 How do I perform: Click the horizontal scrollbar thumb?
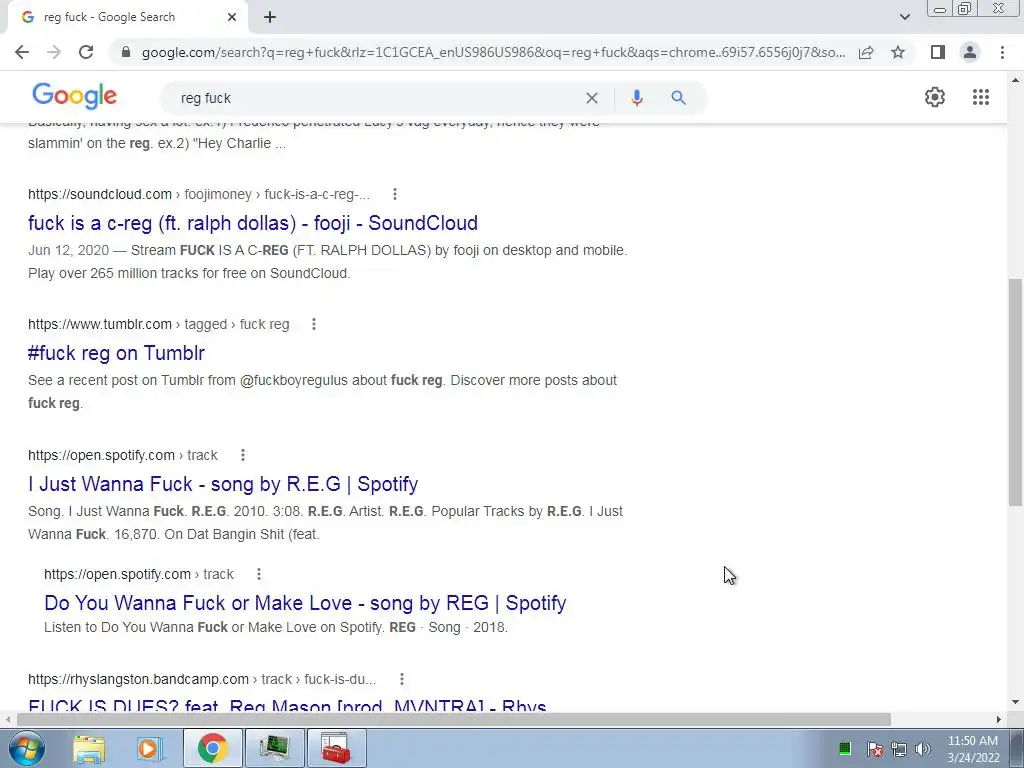pos(454,719)
